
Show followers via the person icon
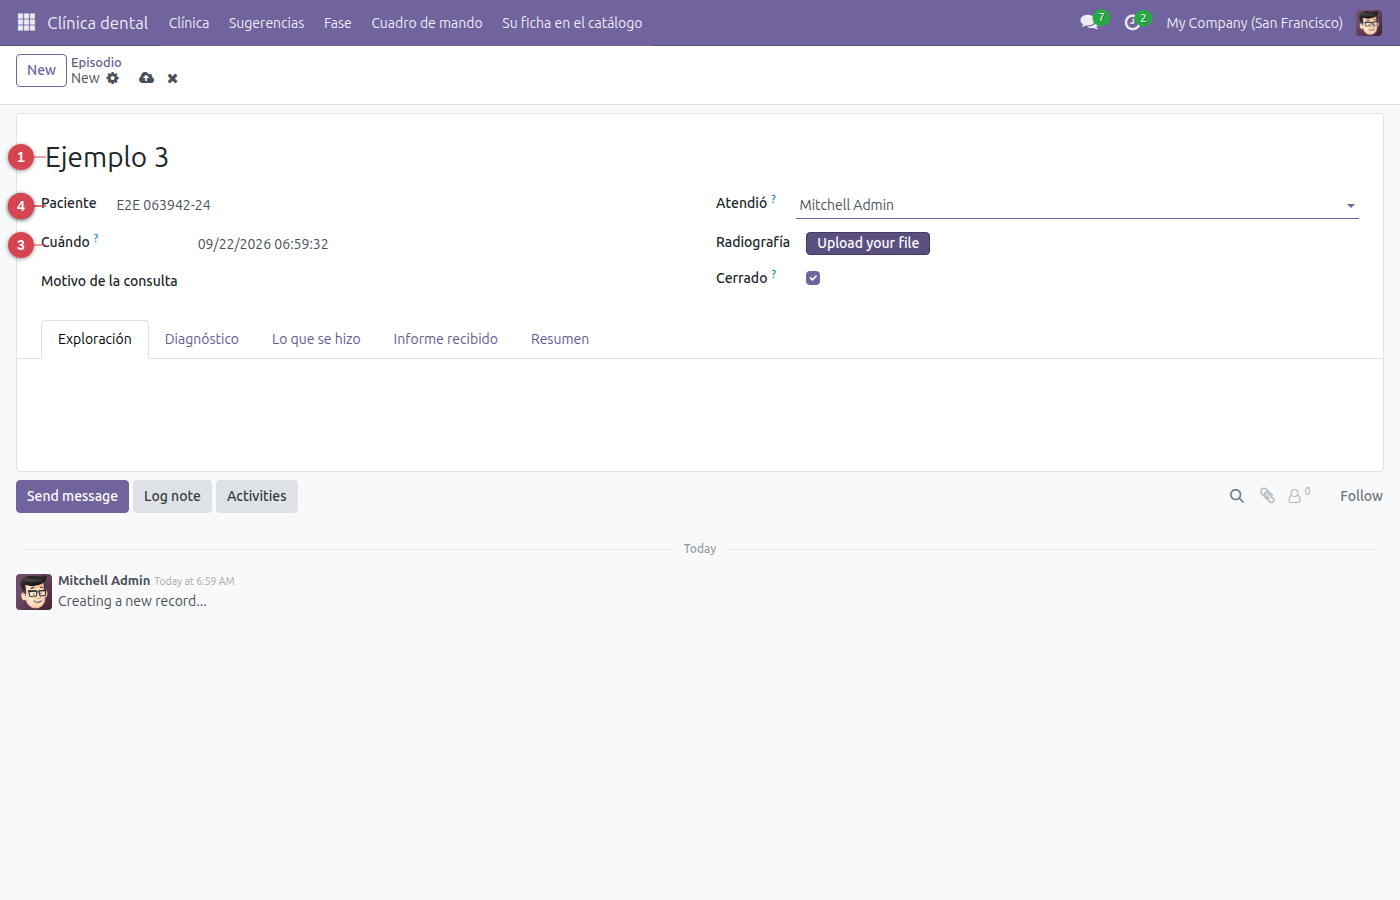tap(1295, 496)
